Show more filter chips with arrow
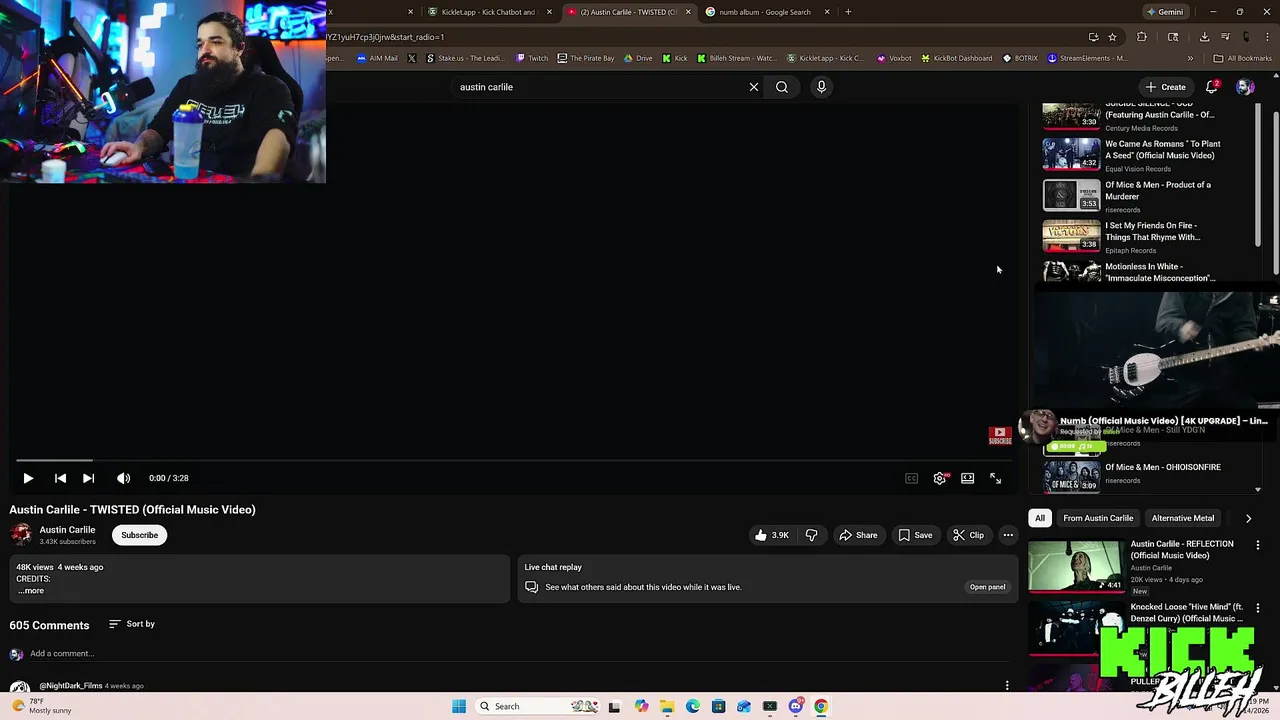 tap(1248, 518)
